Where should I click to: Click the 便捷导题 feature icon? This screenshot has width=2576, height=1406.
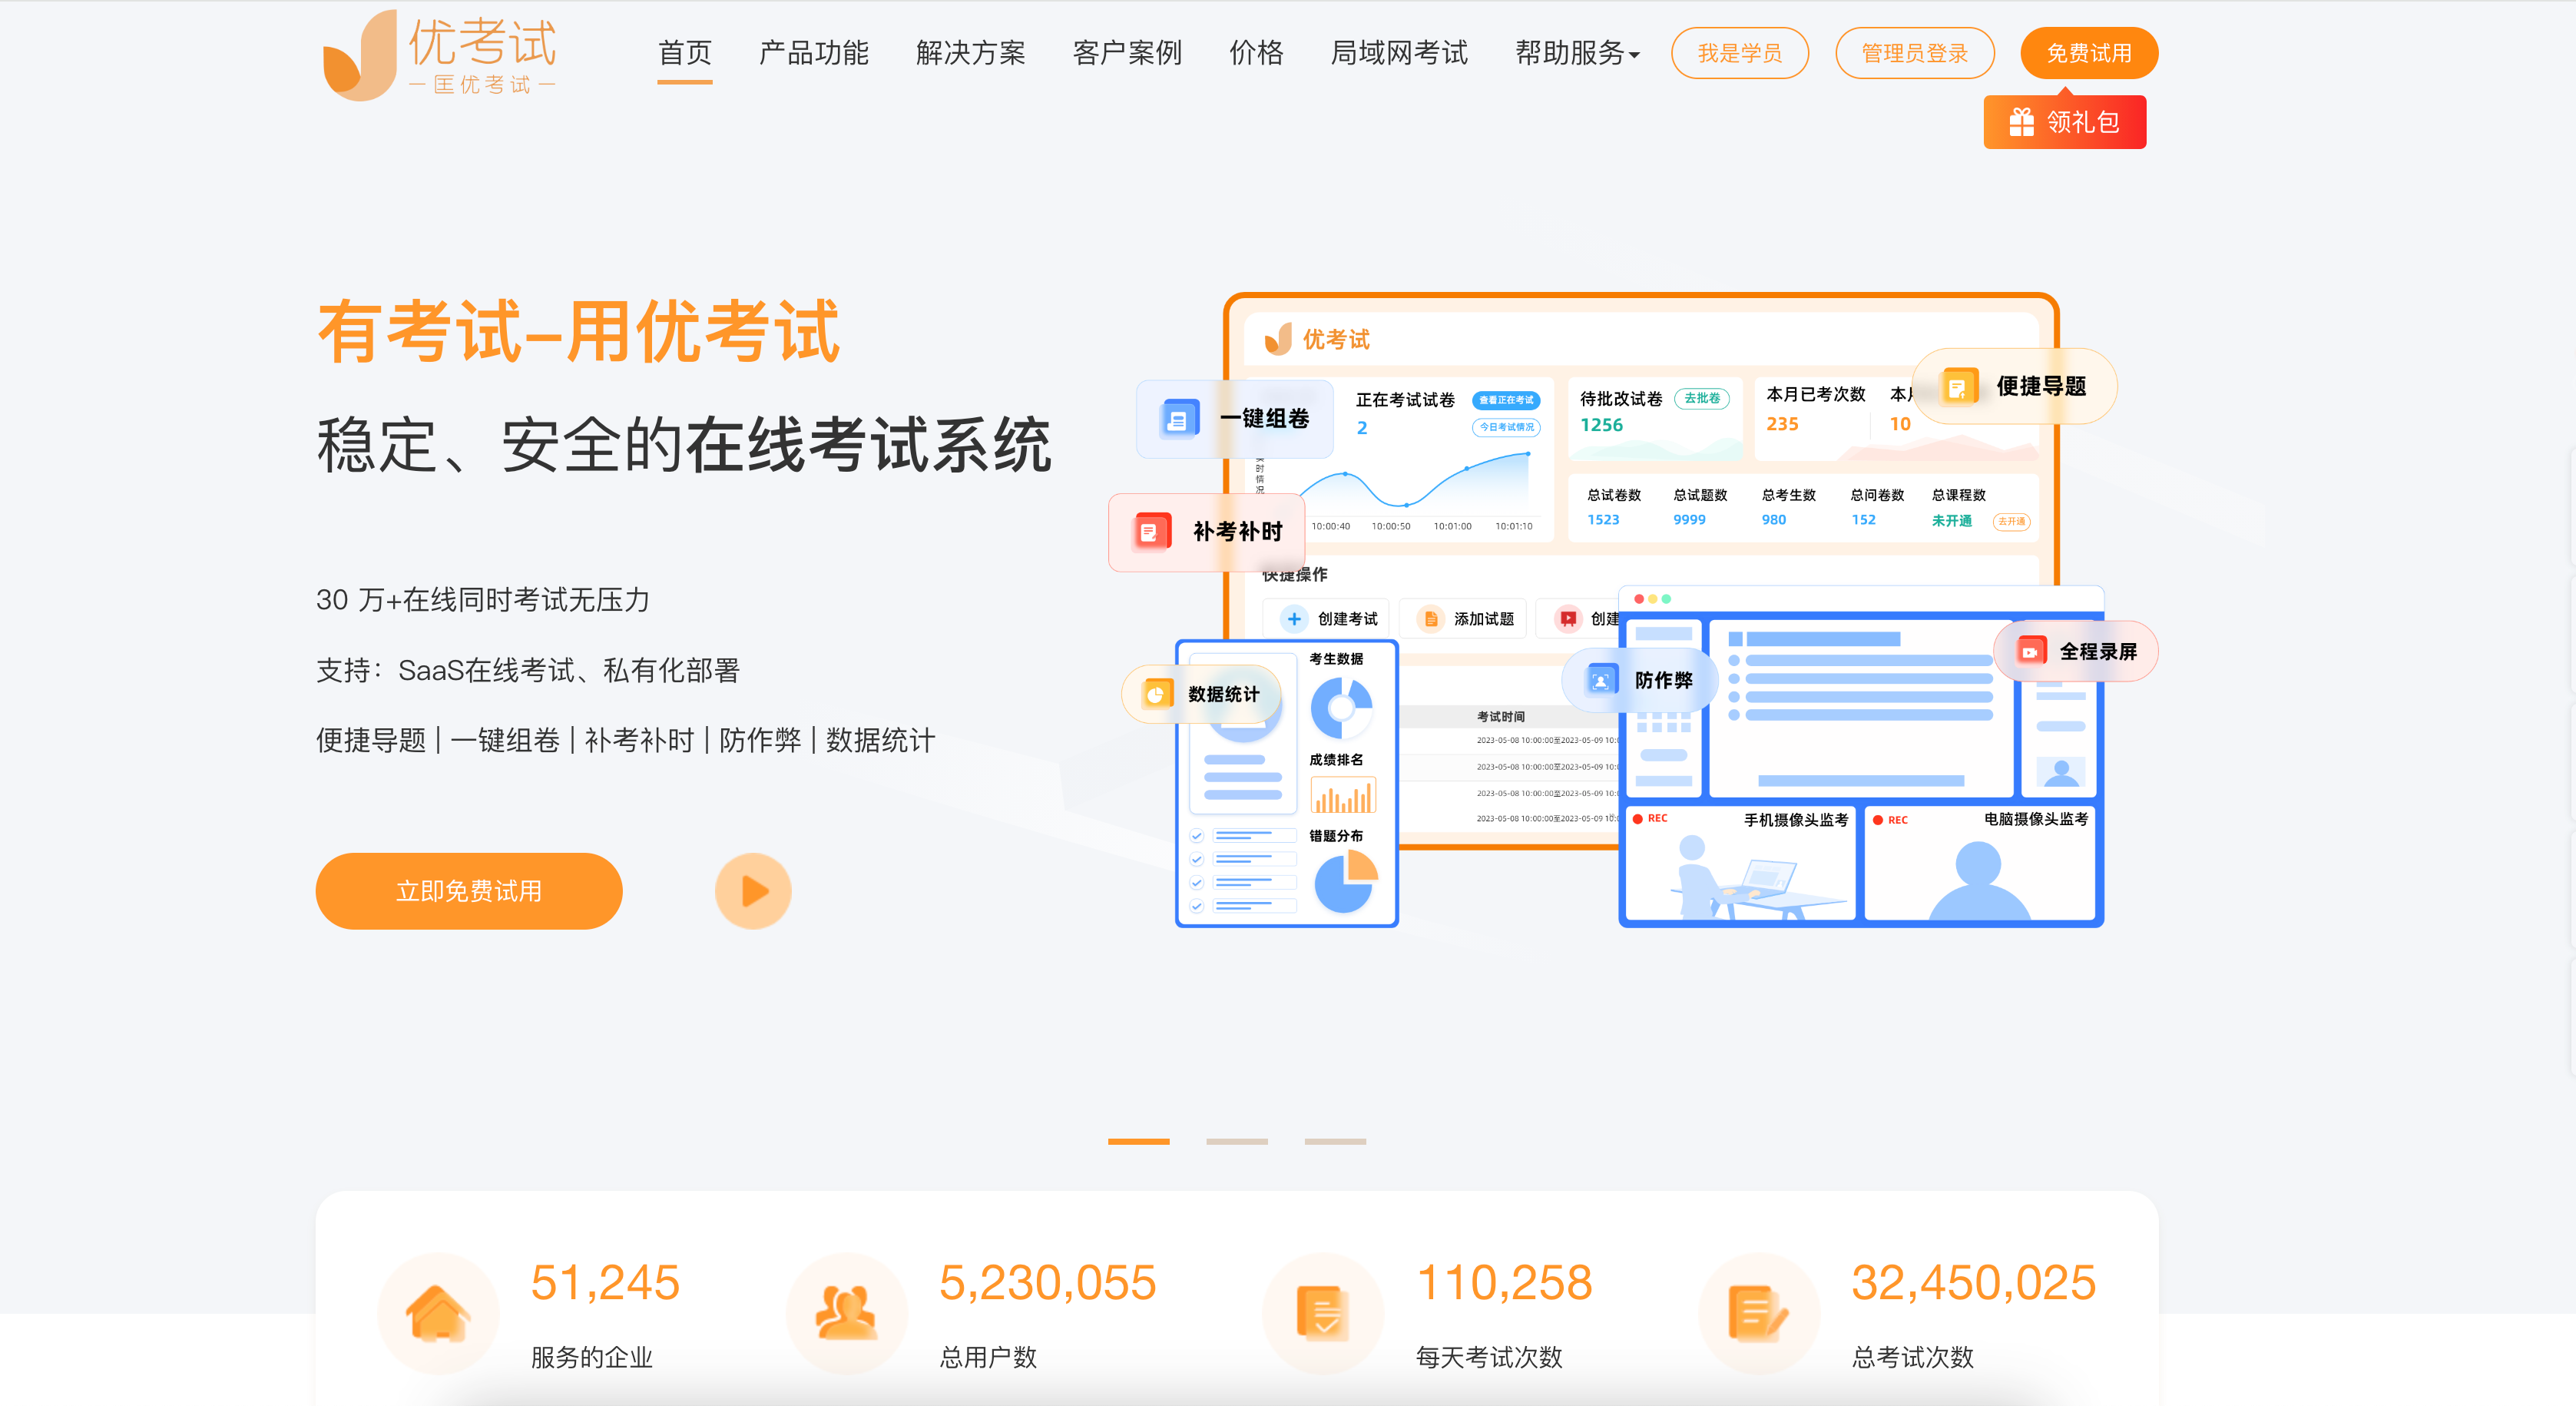point(1958,385)
